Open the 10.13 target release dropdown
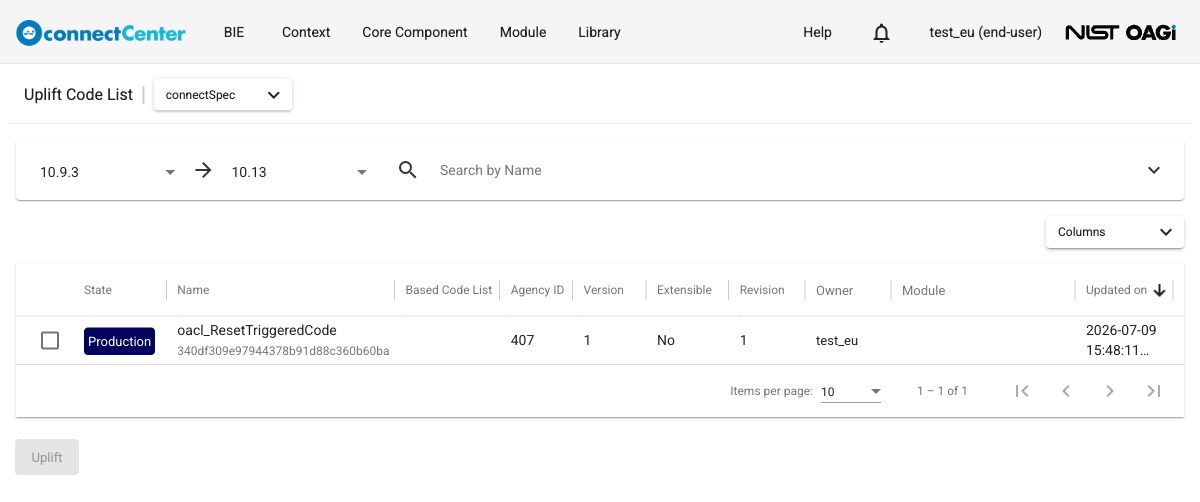 [300, 171]
